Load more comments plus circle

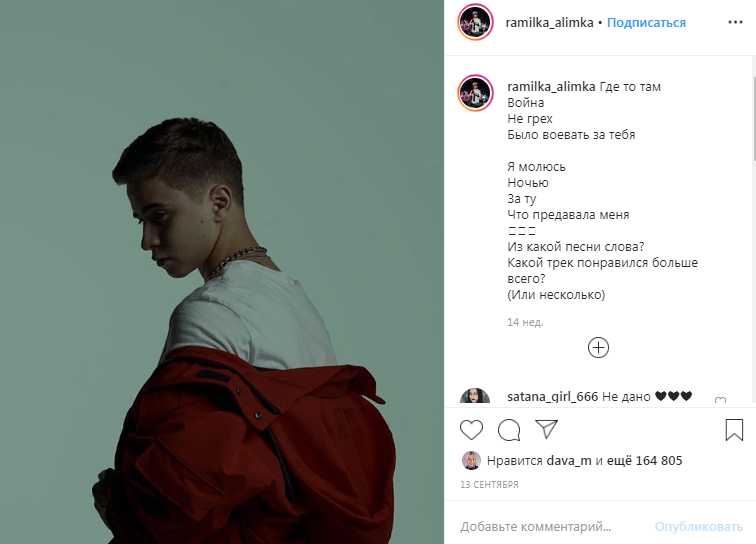point(598,348)
